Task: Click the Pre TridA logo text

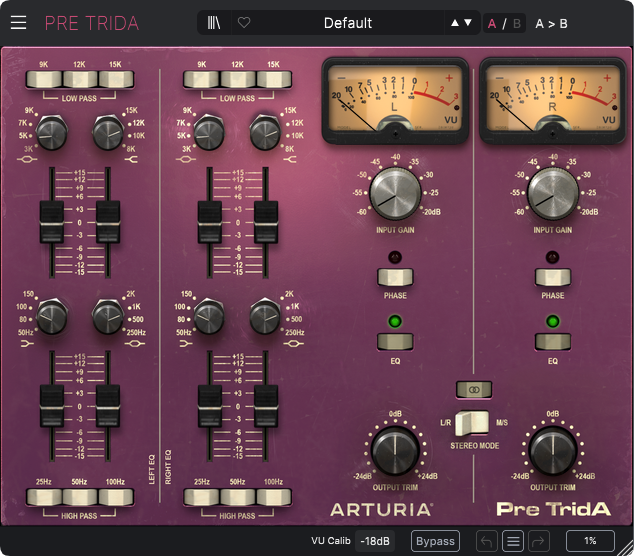Action: [x=554, y=509]
